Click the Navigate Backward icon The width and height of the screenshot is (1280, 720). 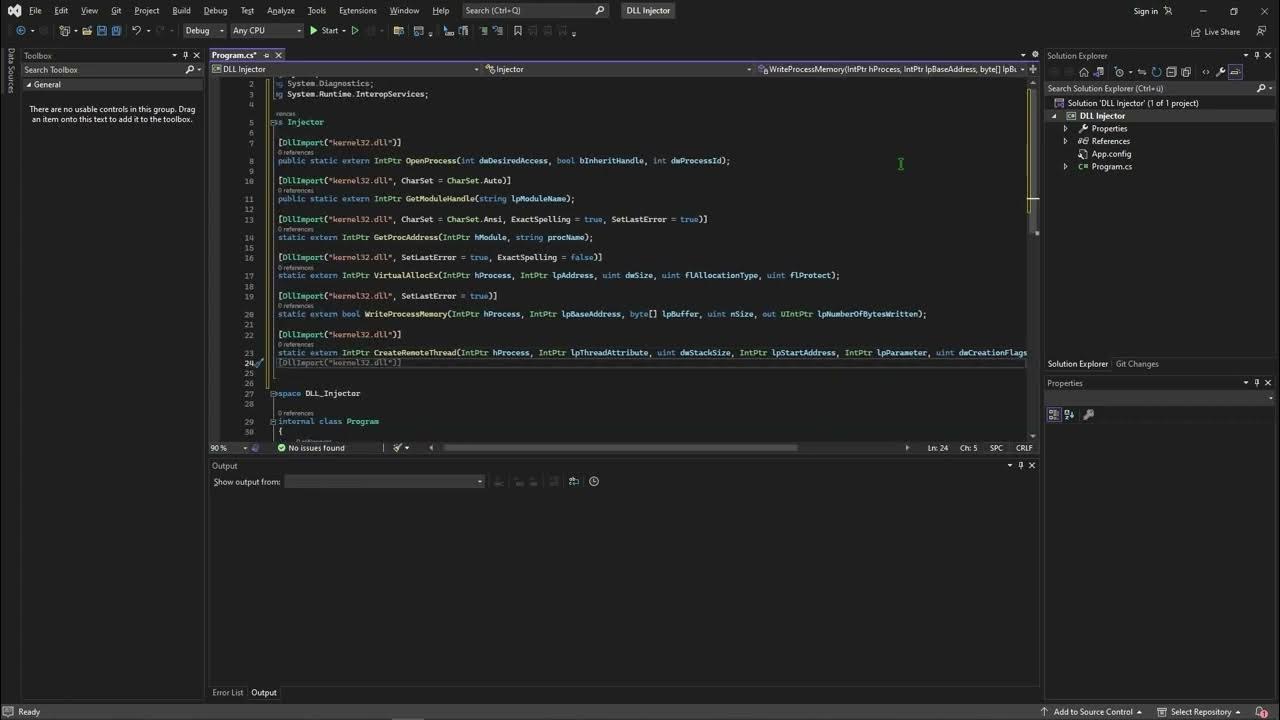click(20, 31)
